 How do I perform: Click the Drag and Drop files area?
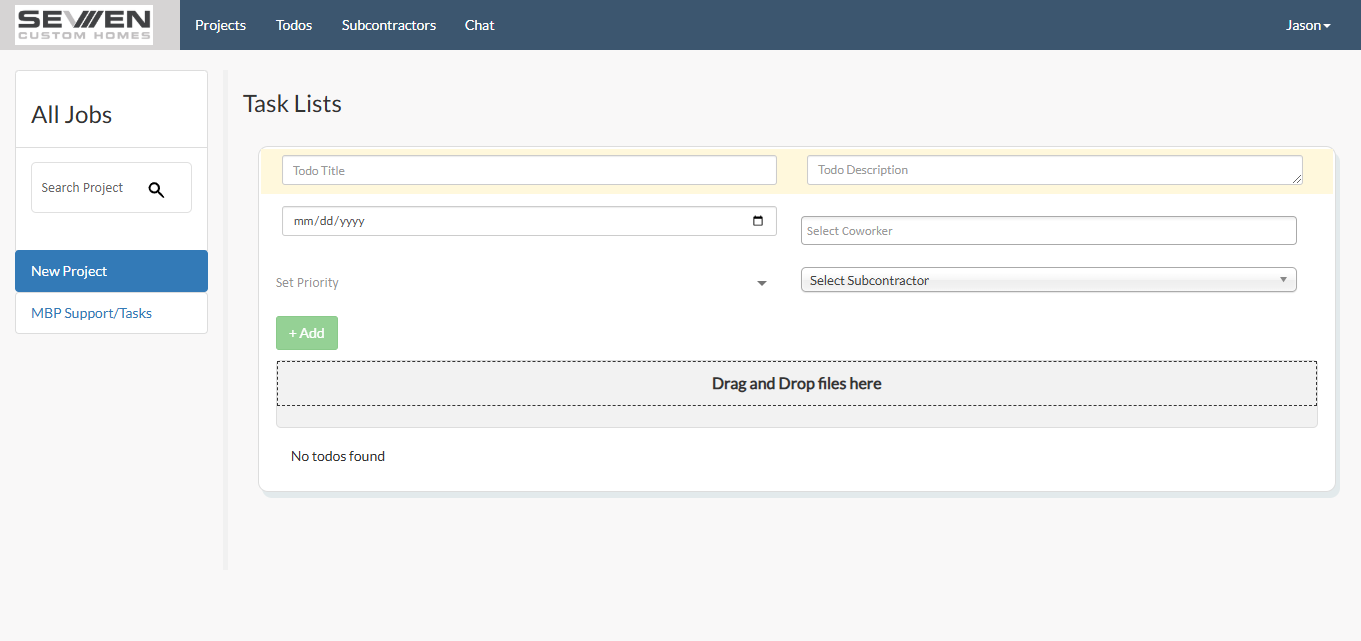point(796,383)
